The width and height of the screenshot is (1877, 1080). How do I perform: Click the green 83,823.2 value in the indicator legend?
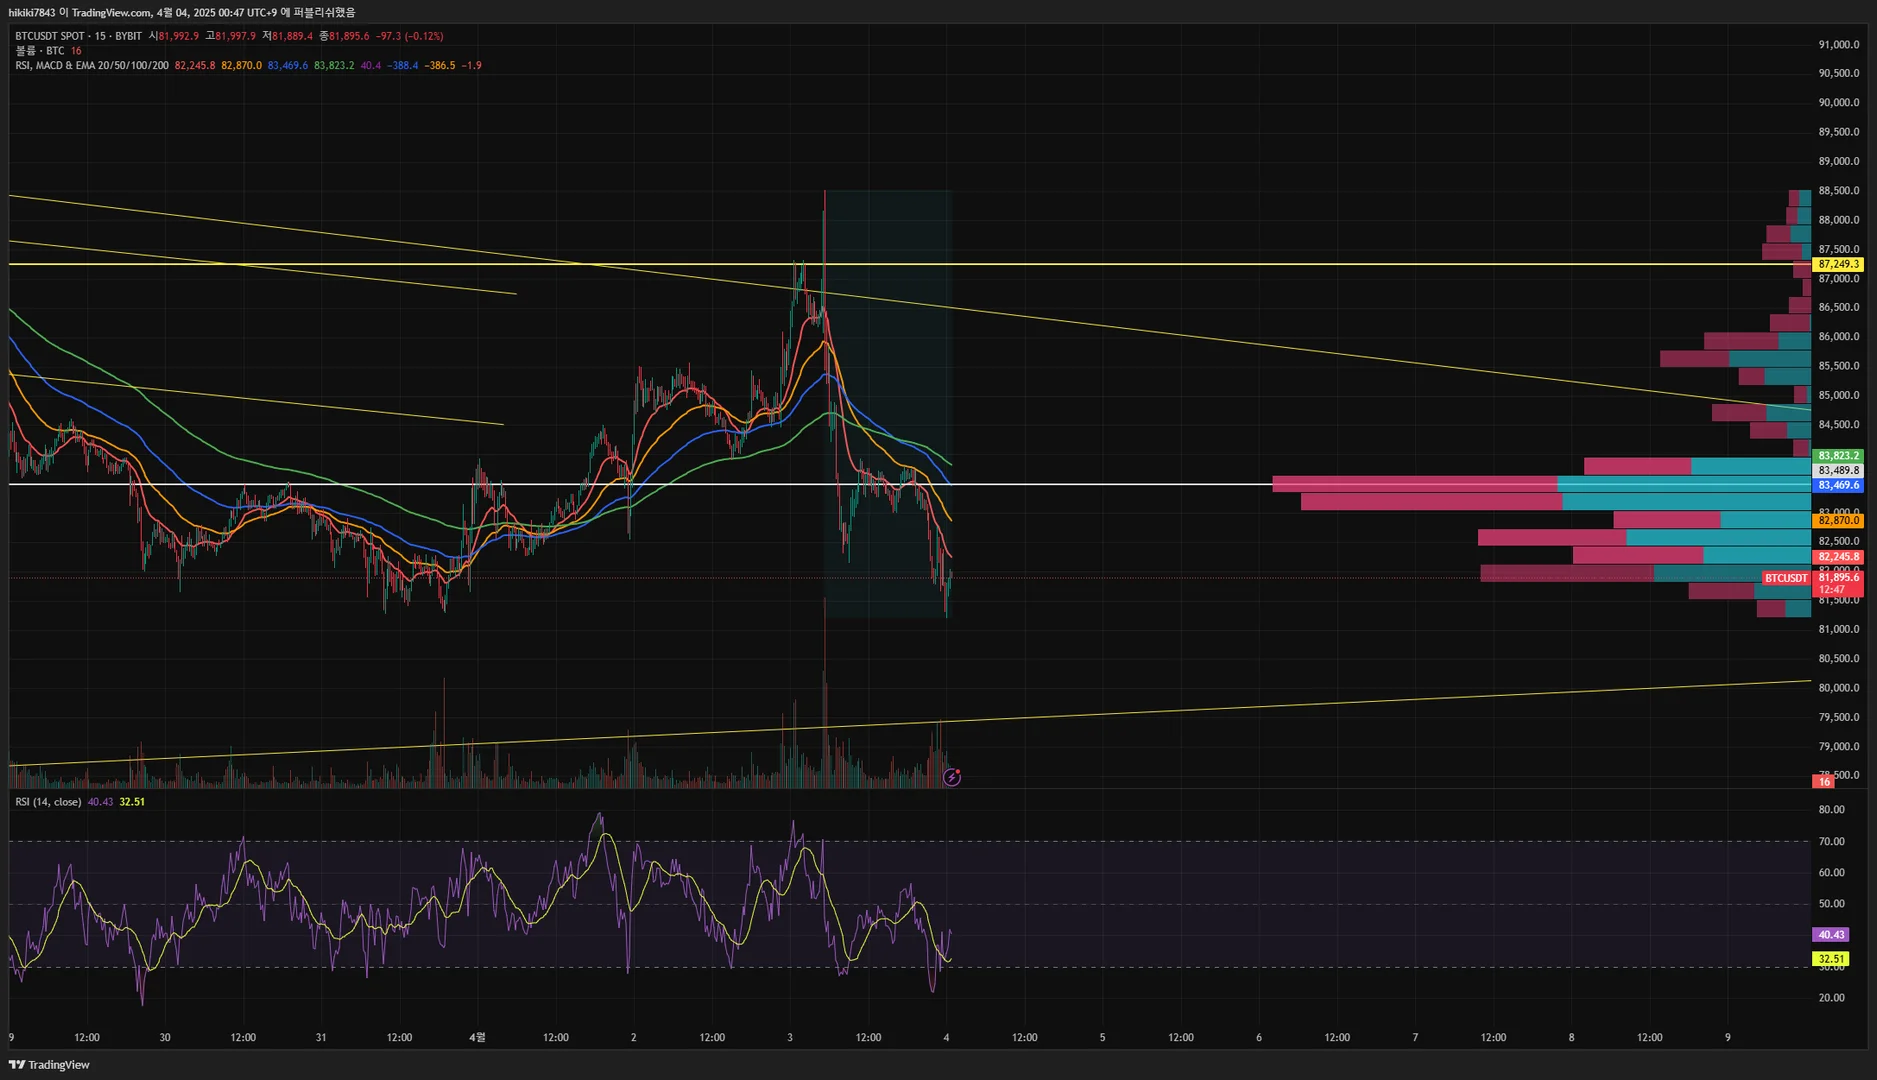pos(334,66)
